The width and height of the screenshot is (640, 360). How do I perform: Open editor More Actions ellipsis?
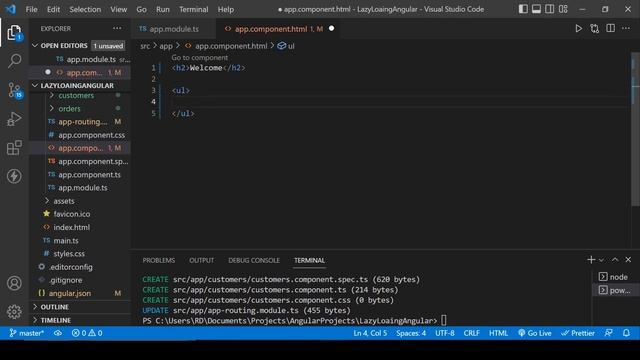point(626,29)
